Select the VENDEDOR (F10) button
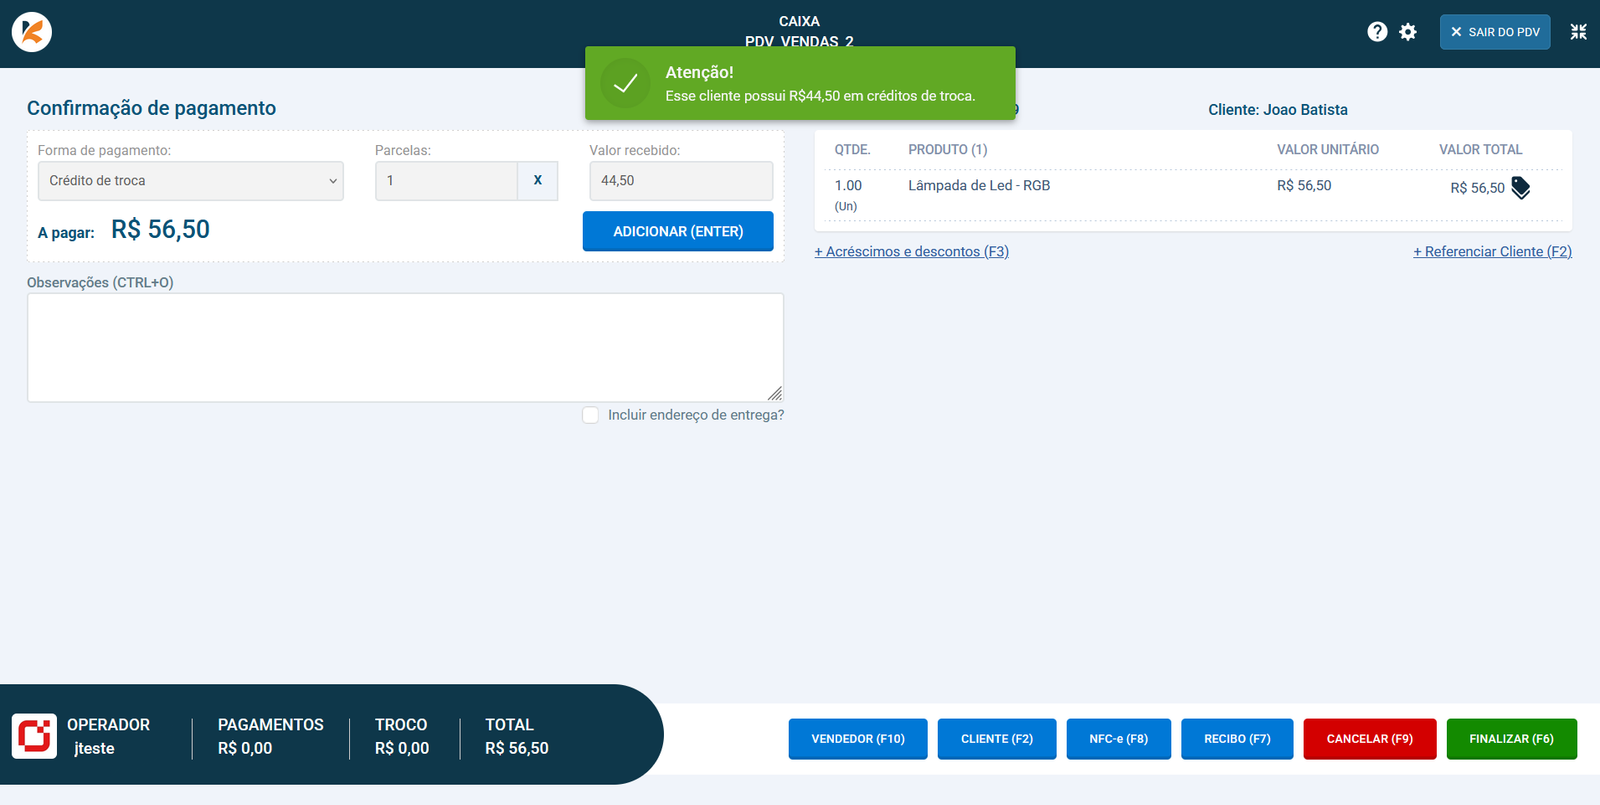The width and height of the screenshot is (1600, 805). pyautogui.click(x=857, y=739)
